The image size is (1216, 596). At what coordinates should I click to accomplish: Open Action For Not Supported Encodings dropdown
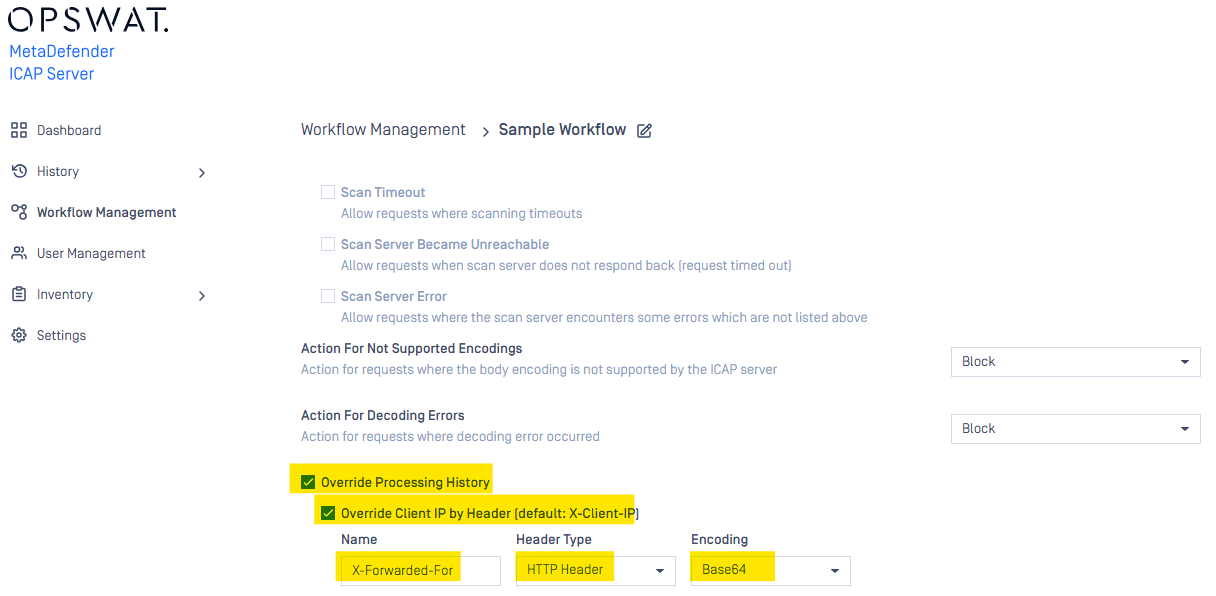[1075, 362]
